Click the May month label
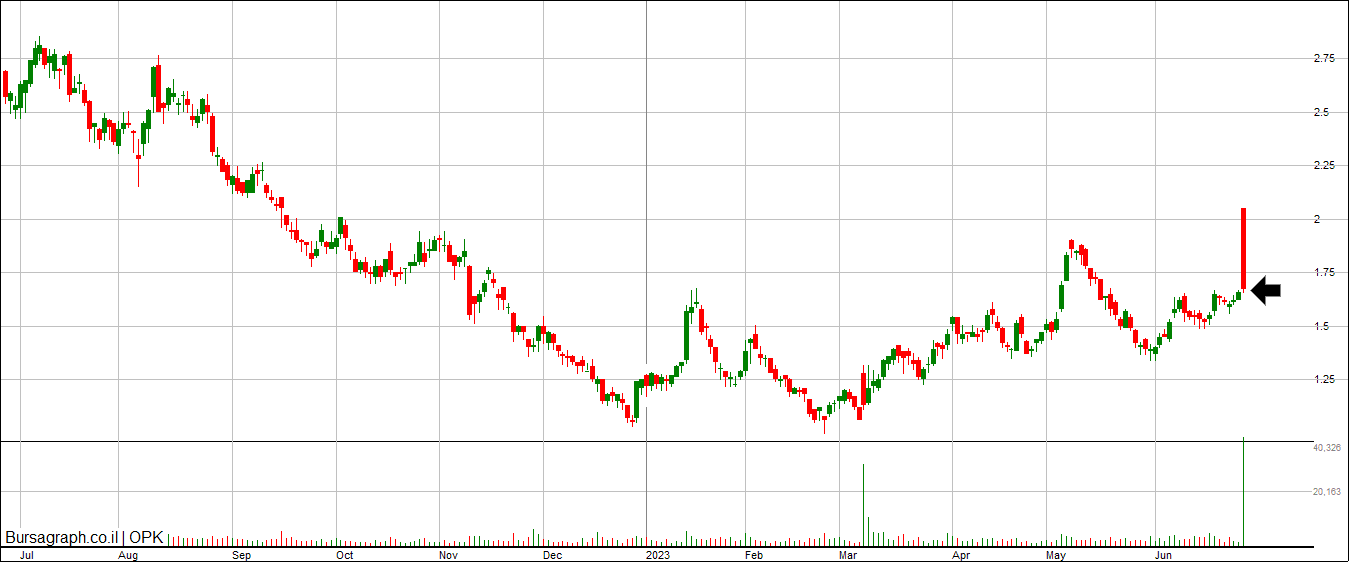Viewport: 1349px width, 562px height. [1056, 554]
